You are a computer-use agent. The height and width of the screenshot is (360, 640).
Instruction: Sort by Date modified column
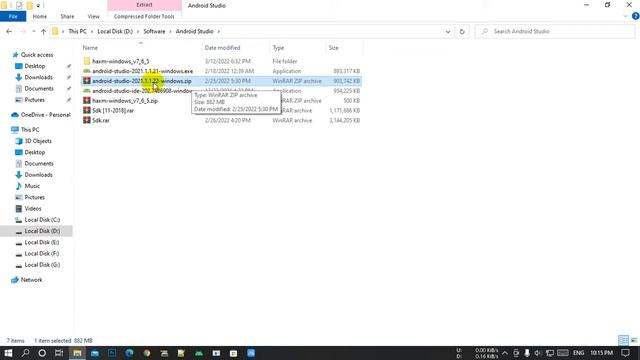coord(222,48)
